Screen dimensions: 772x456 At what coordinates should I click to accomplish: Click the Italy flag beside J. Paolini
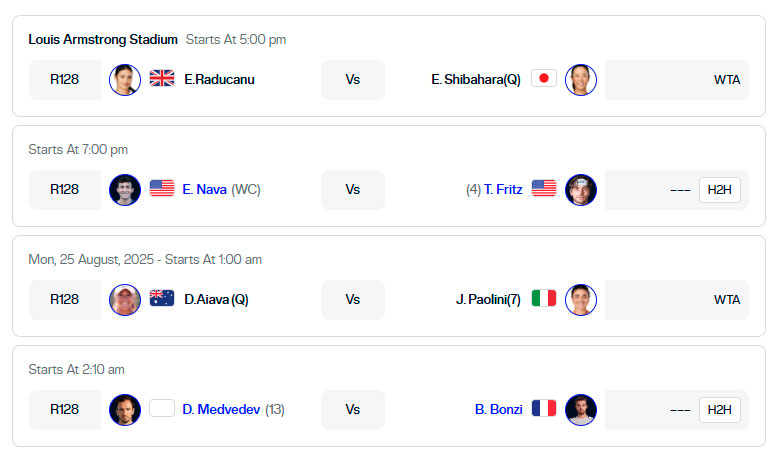point(544,298)
